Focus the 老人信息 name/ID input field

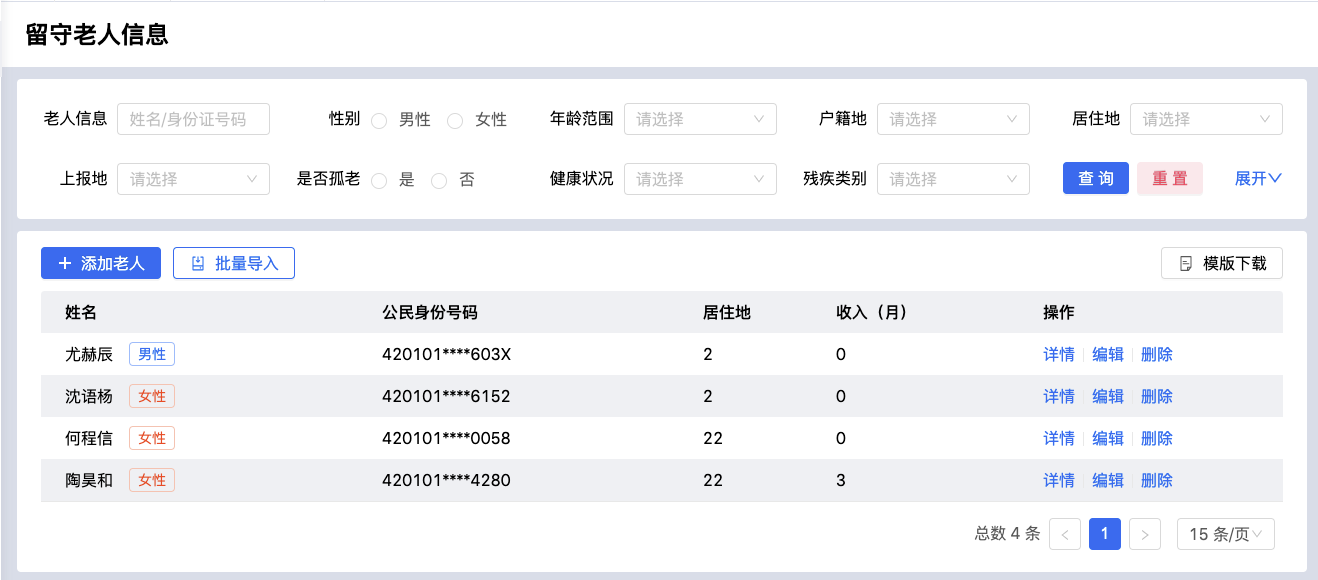193,119
